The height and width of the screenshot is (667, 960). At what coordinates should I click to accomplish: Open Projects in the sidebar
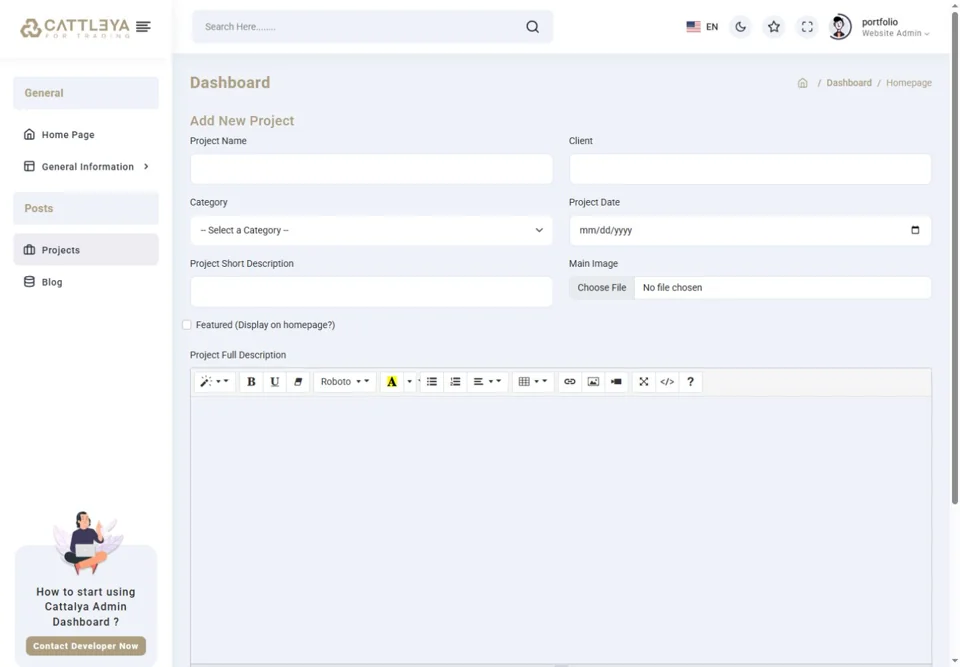click(x=86, y=250)
